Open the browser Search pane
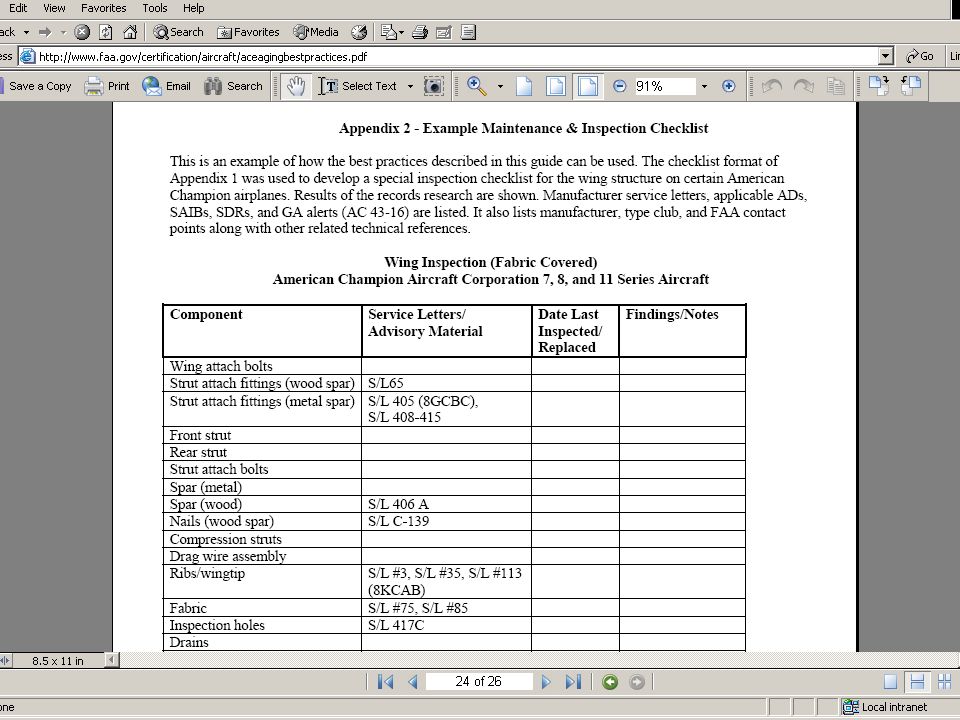This screenshot has width=960, height=720. pos(178,32)
